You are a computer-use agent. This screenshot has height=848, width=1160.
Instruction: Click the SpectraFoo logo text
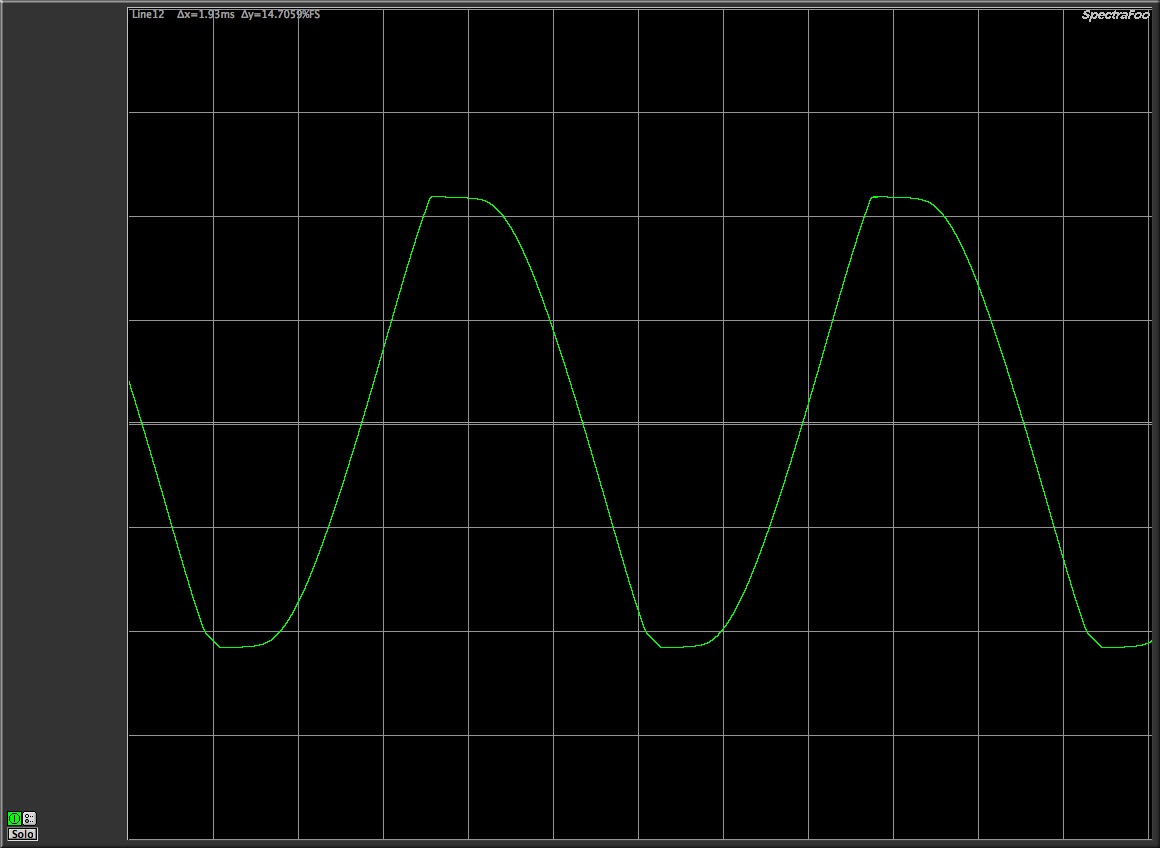point(1115,15)
